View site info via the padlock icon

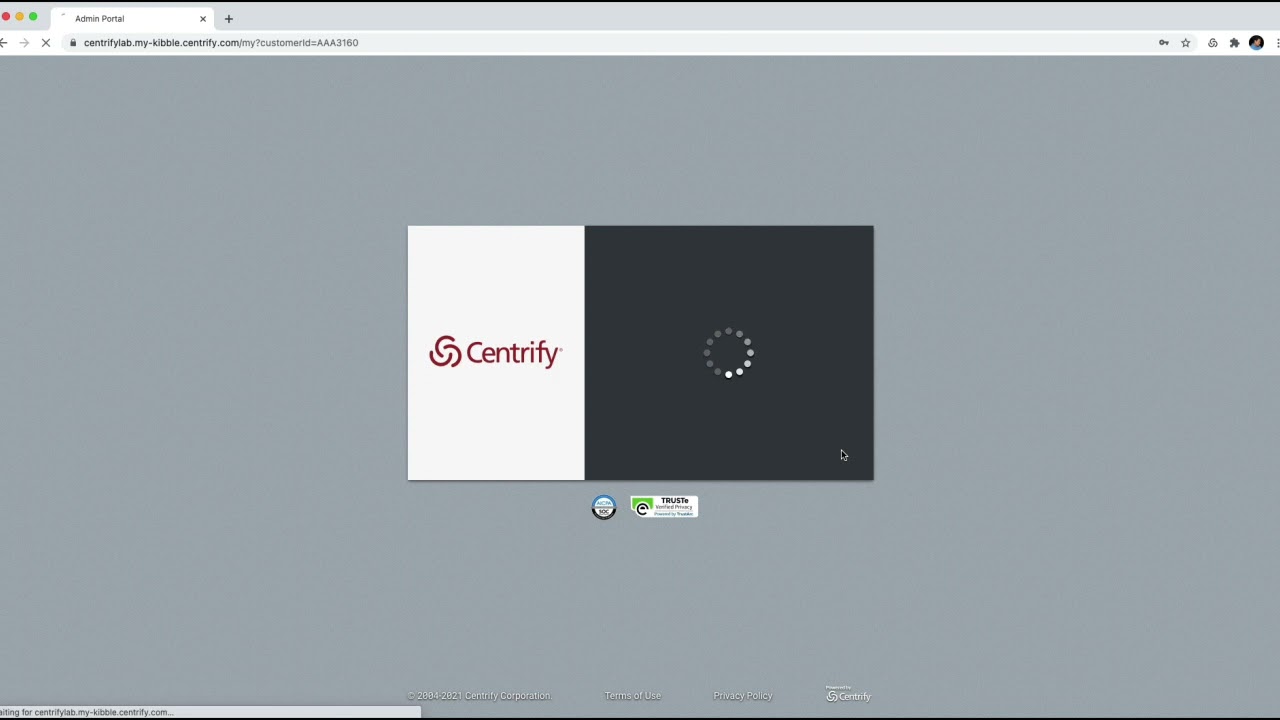tap(73, 43)
